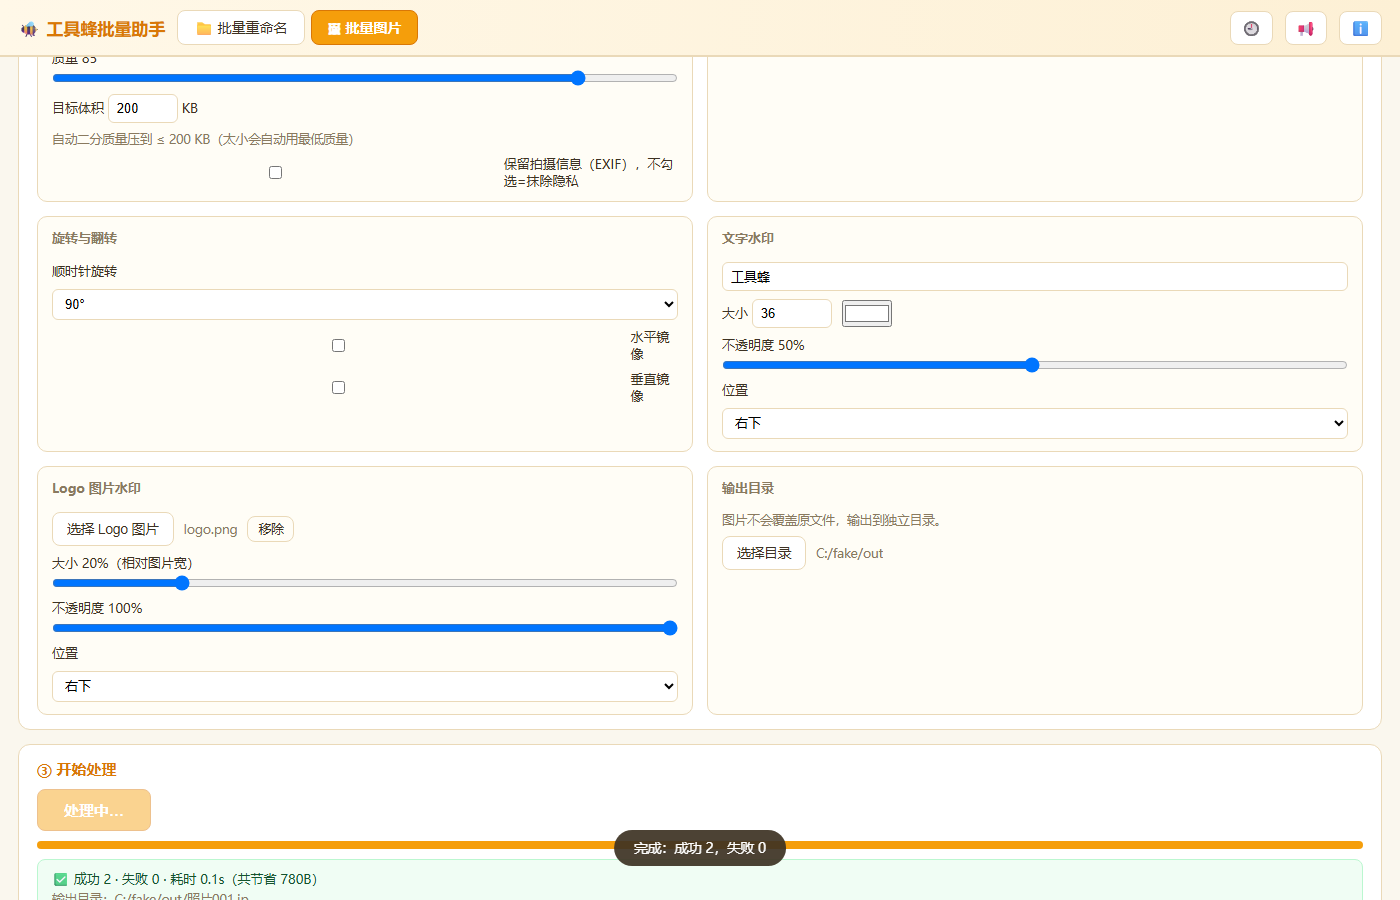Click the ③ 开始处理 heading

(x=77, y=769)
